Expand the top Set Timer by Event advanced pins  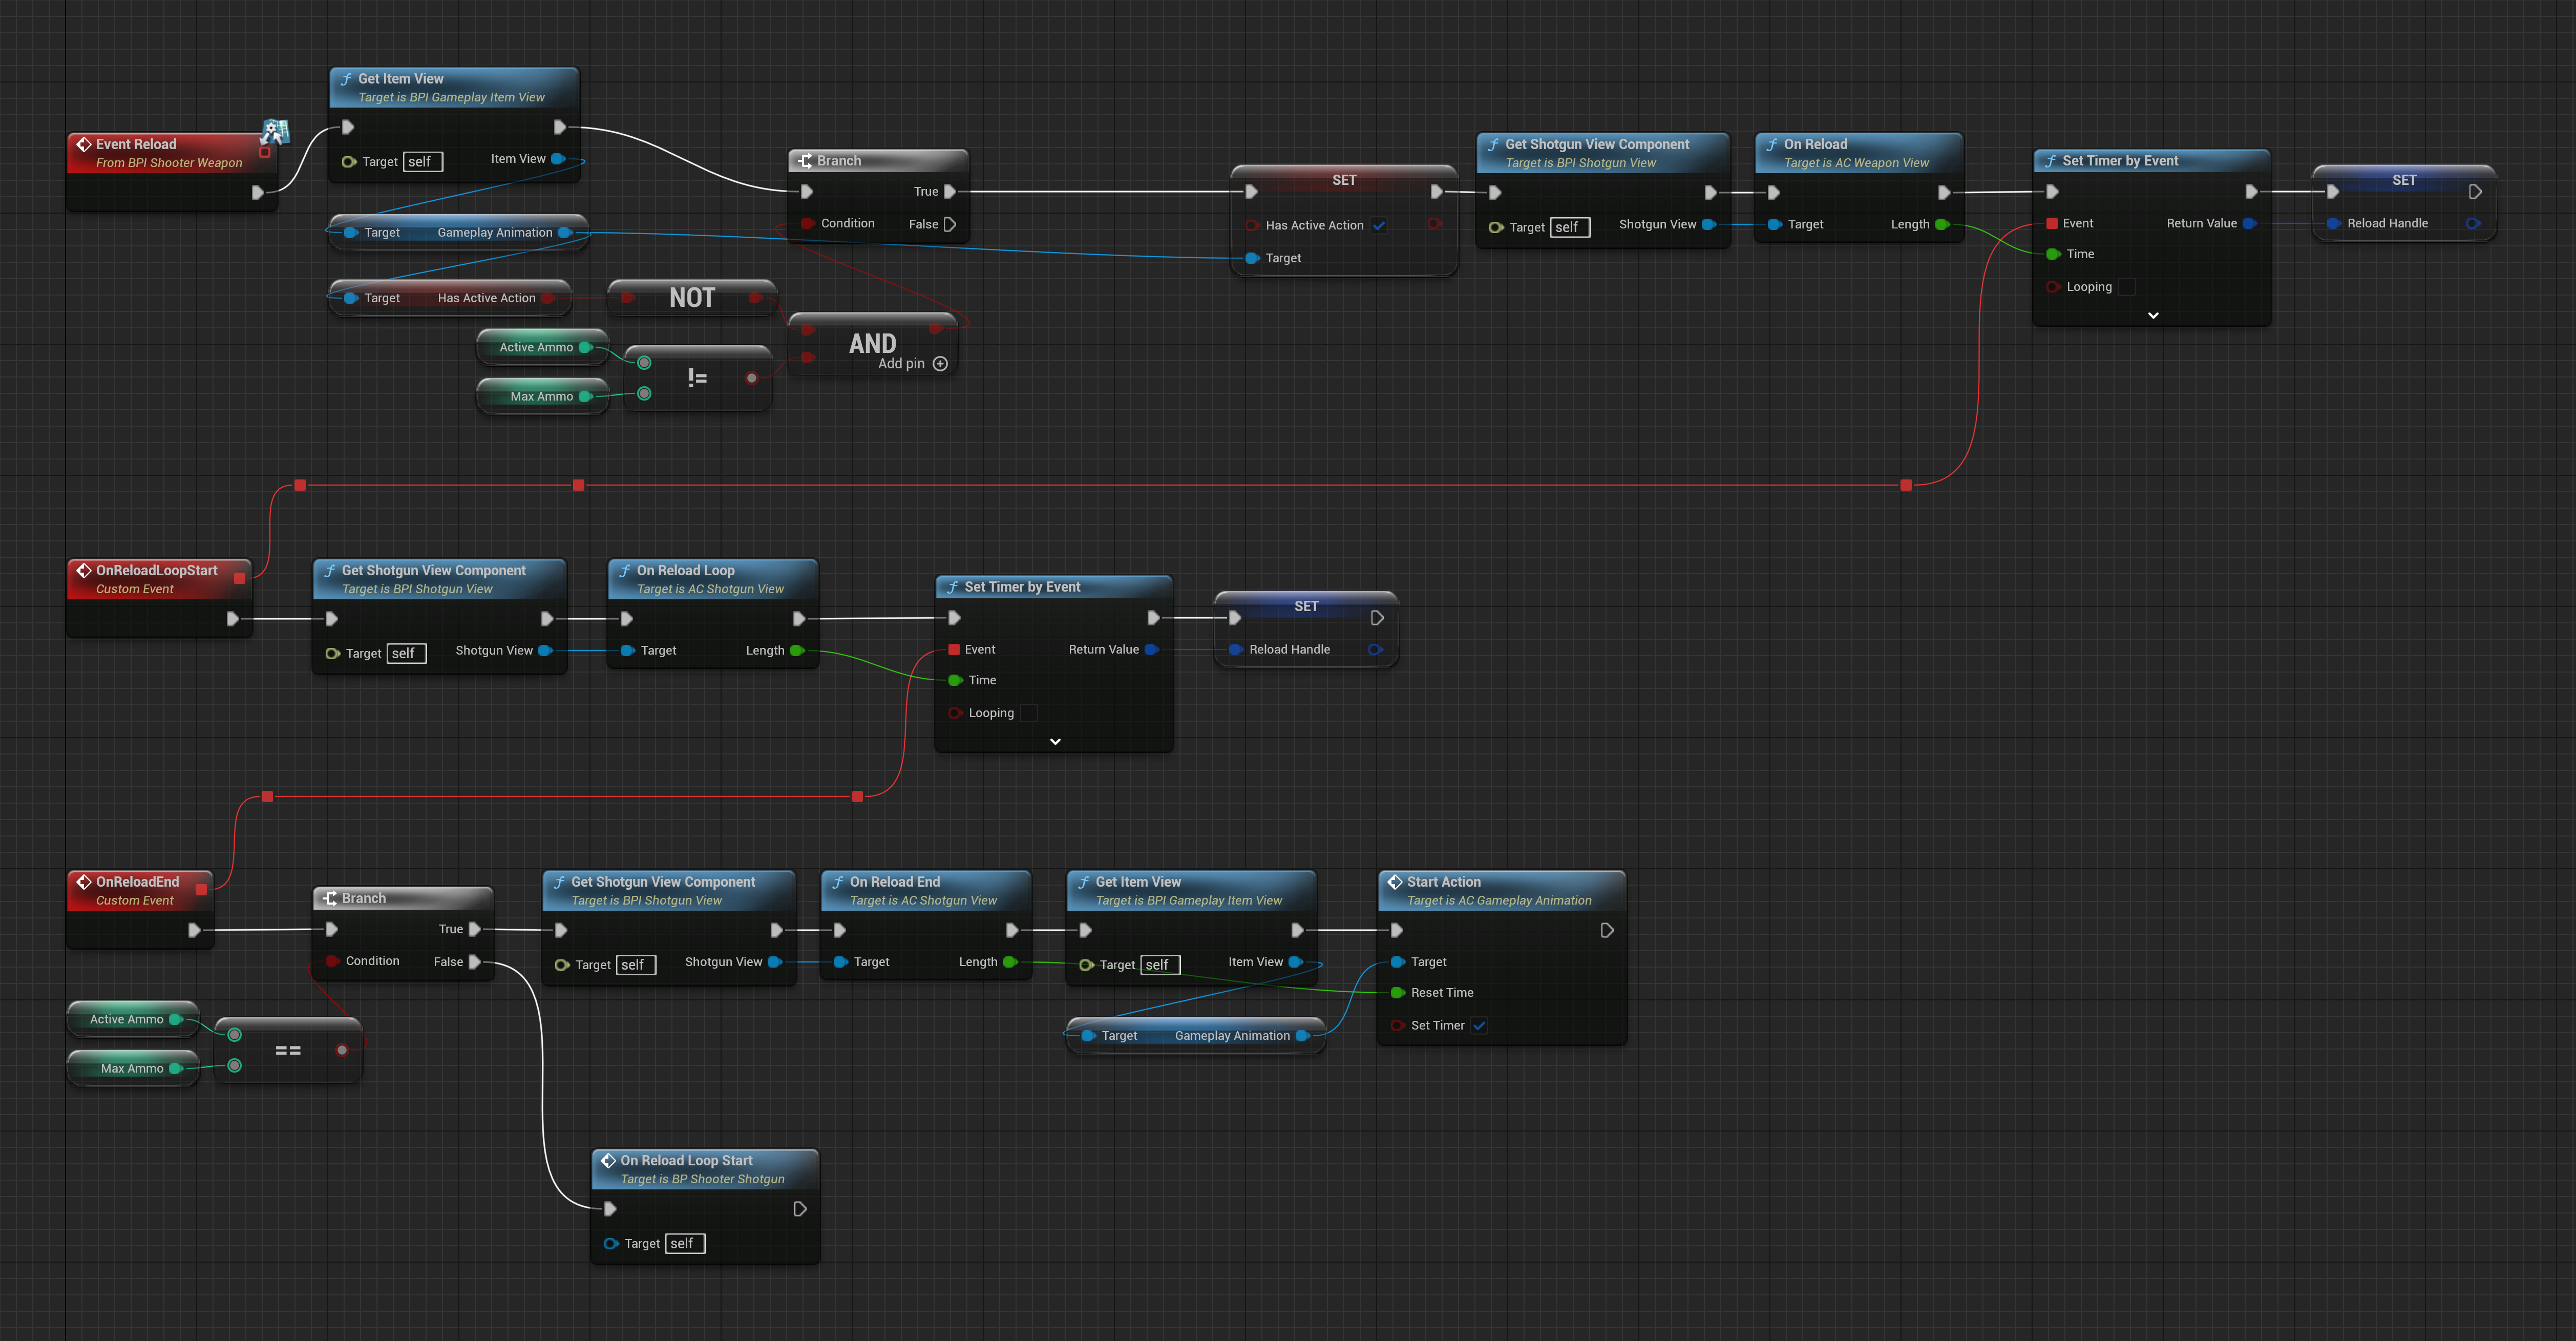(2153, 315)
